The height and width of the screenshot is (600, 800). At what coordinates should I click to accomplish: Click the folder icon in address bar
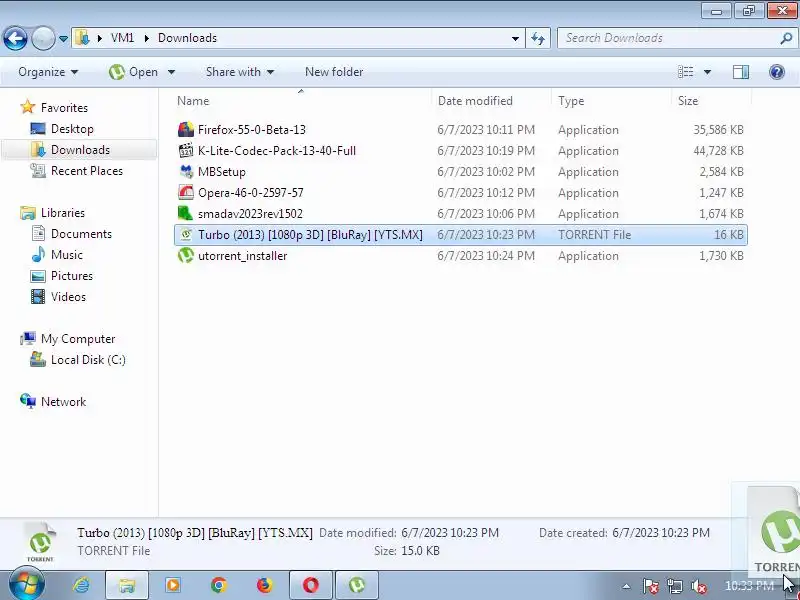pyautogui.click(x=82, y=38)
